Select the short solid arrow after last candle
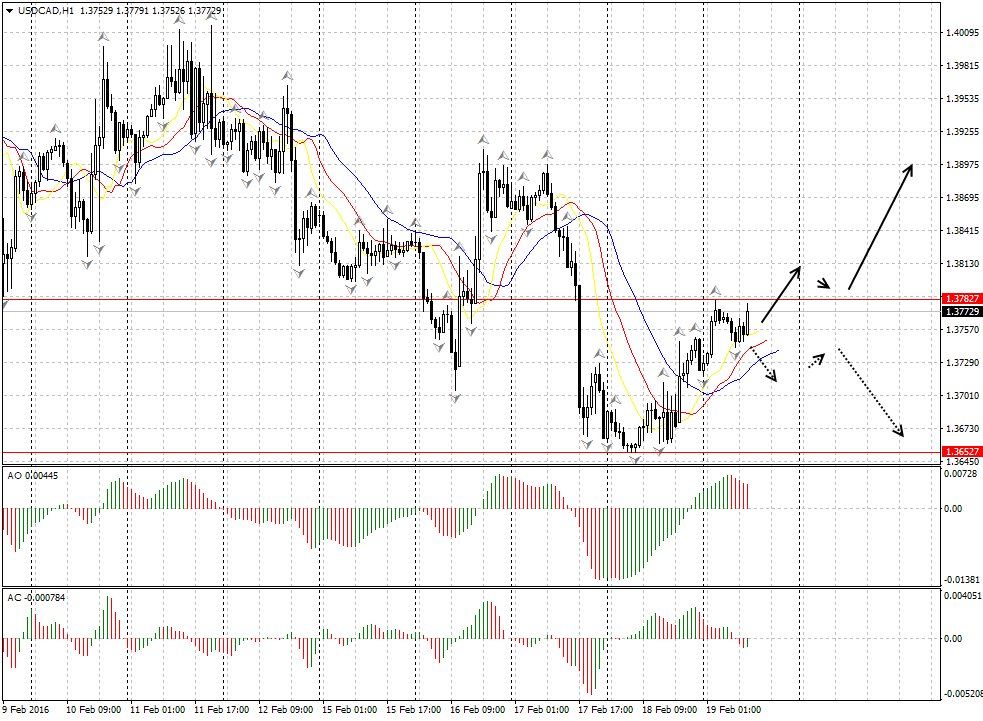Image resolution: width=983 pixels, height=721 pixels. 782,294
